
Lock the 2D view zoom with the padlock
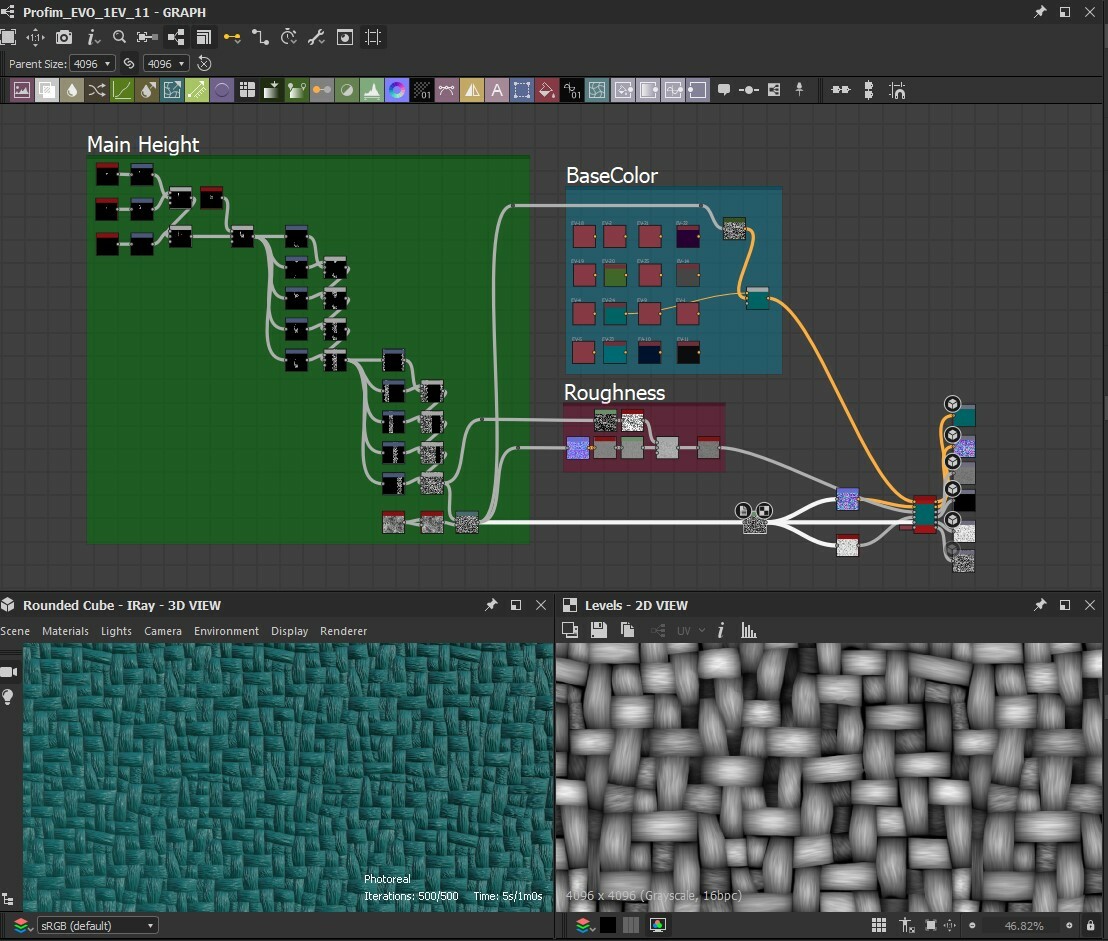[1093, 925]
